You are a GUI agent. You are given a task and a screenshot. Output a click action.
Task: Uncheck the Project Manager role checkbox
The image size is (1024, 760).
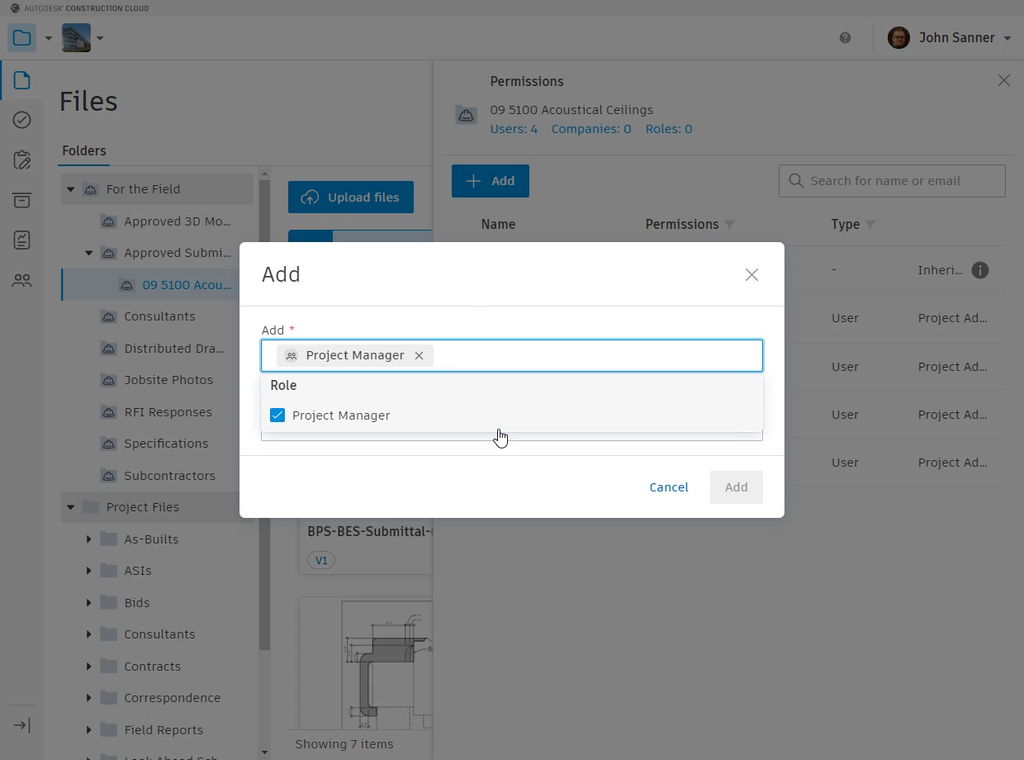pyautogui.click(x=278, y=415)
